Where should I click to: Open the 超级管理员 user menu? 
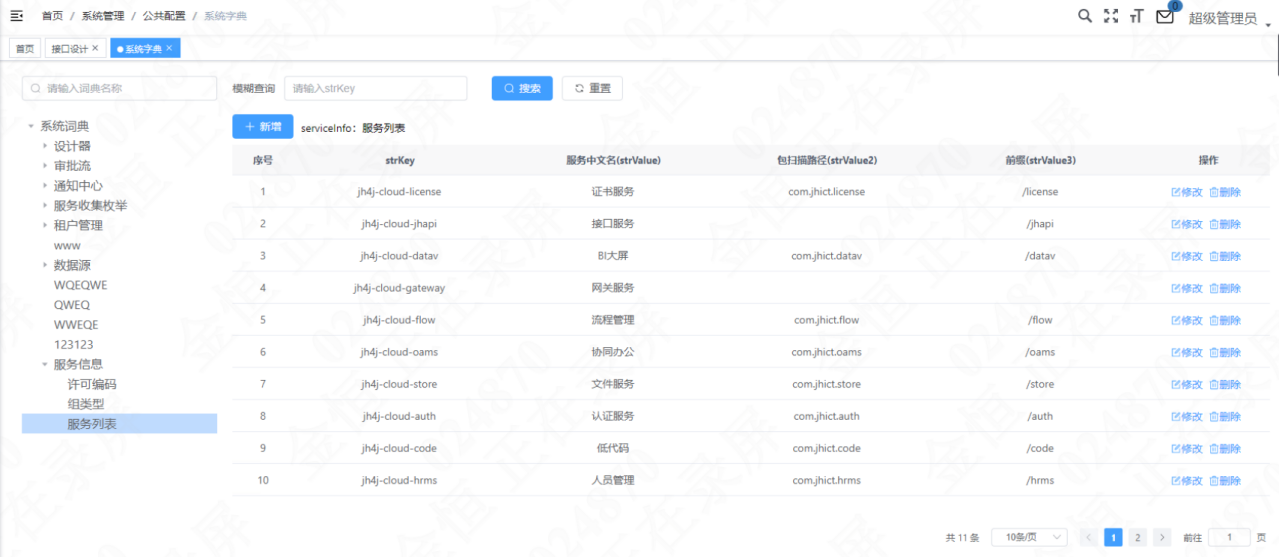1227,18
